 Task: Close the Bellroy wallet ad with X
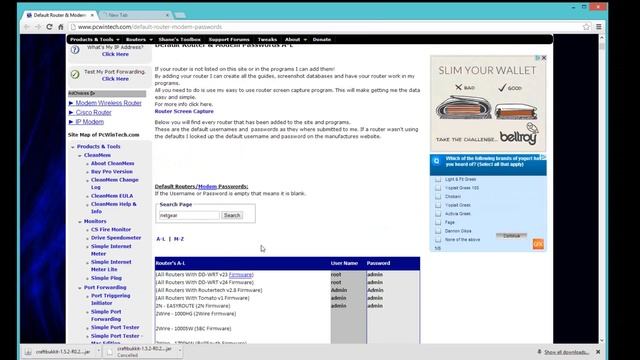[544, 58]
